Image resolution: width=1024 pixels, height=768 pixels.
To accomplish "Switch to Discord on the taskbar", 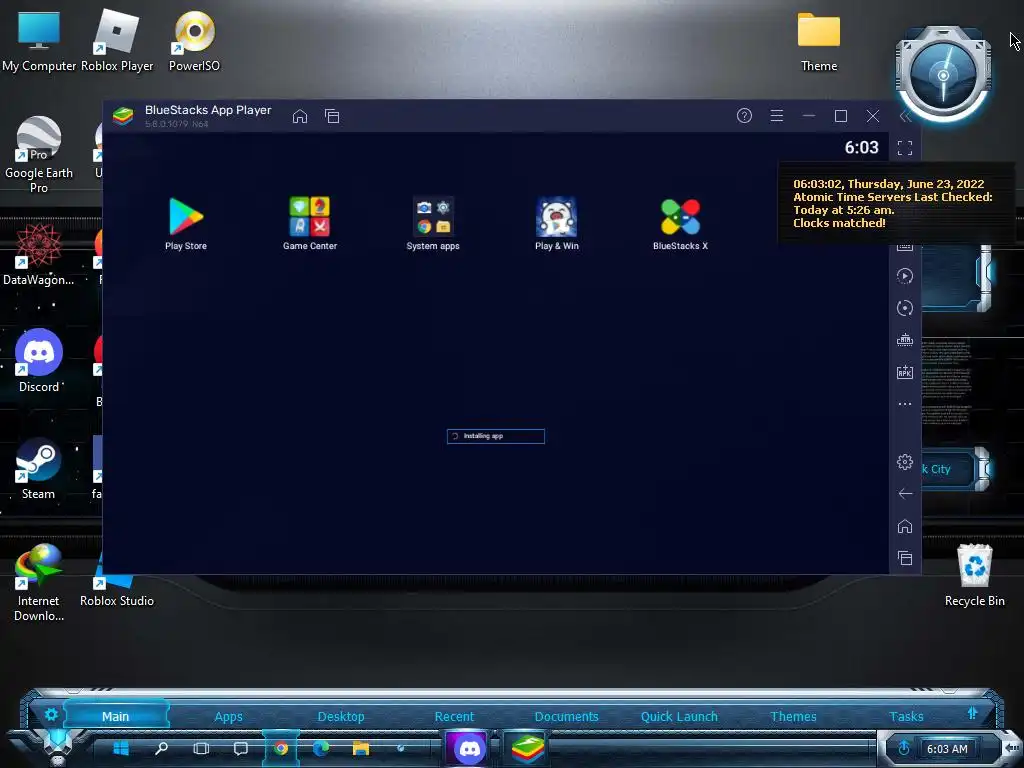I will (469, 748).
